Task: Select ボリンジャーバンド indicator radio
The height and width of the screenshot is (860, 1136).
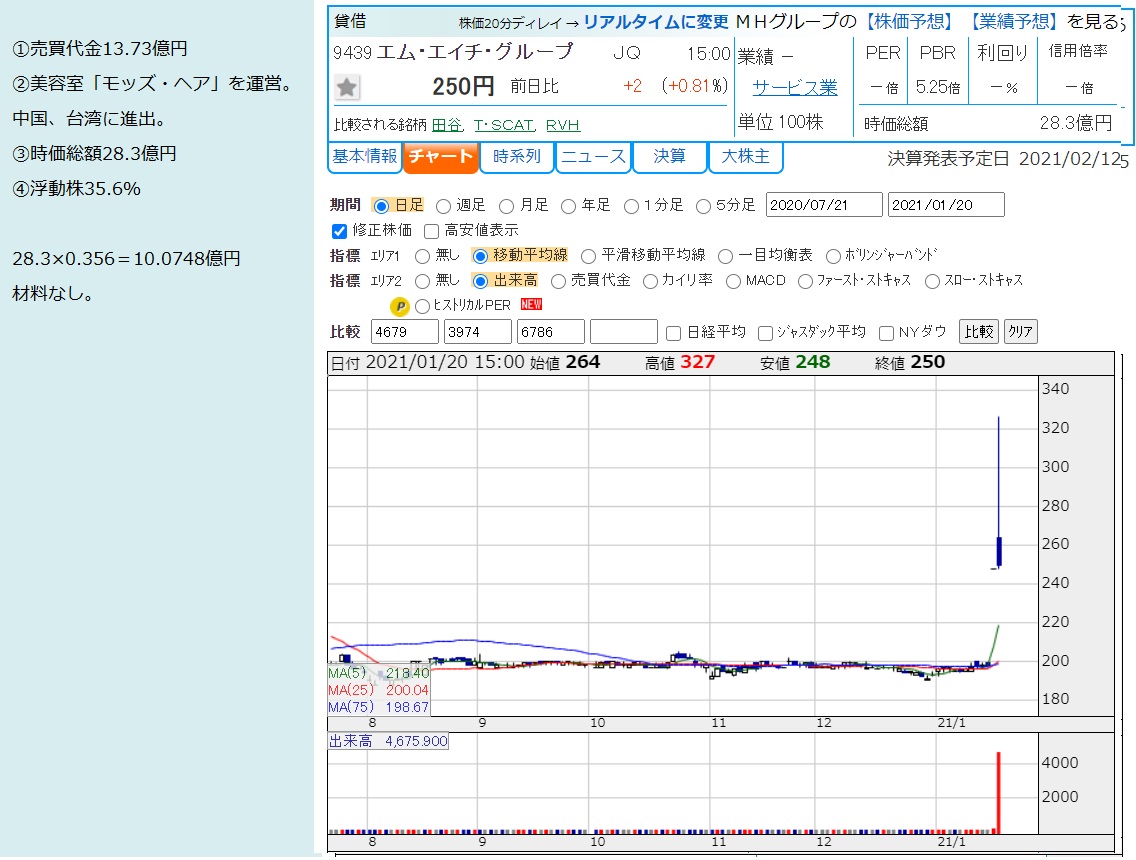Action: click(x=833, y=256)
